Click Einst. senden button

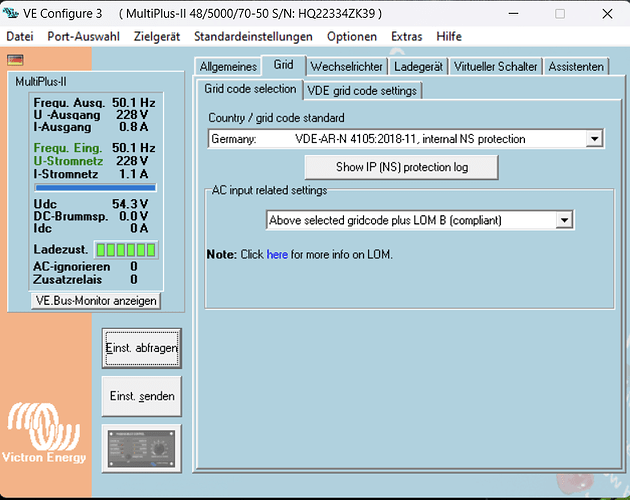tap(141, 396)
